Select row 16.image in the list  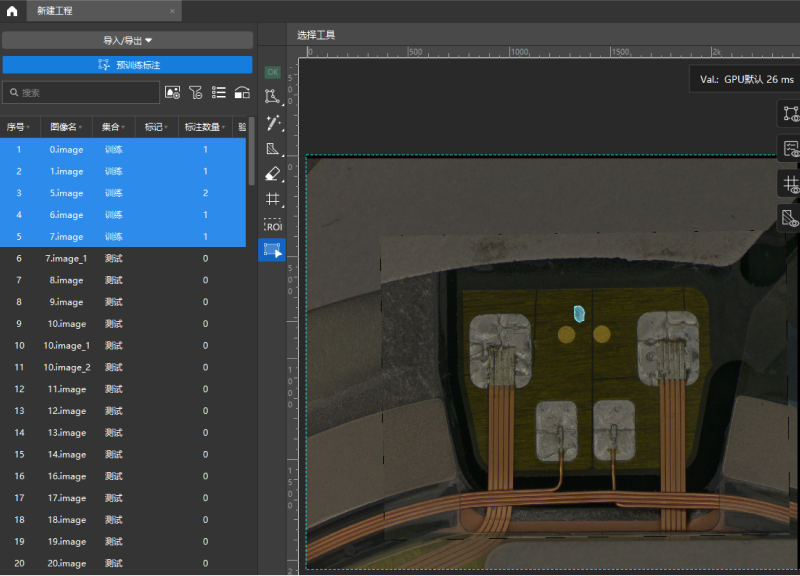tap(123, 477)
